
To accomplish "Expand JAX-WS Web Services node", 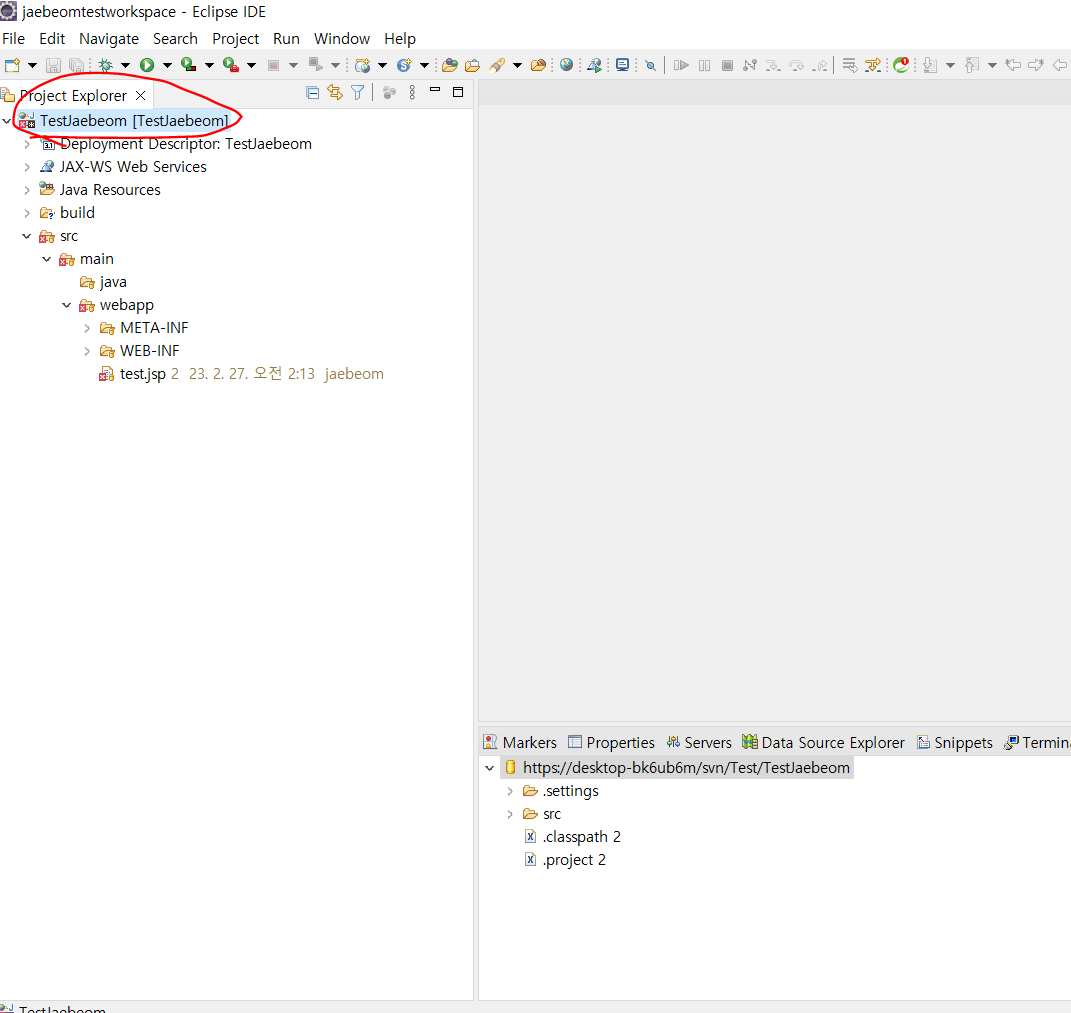I will pos(27,167).
